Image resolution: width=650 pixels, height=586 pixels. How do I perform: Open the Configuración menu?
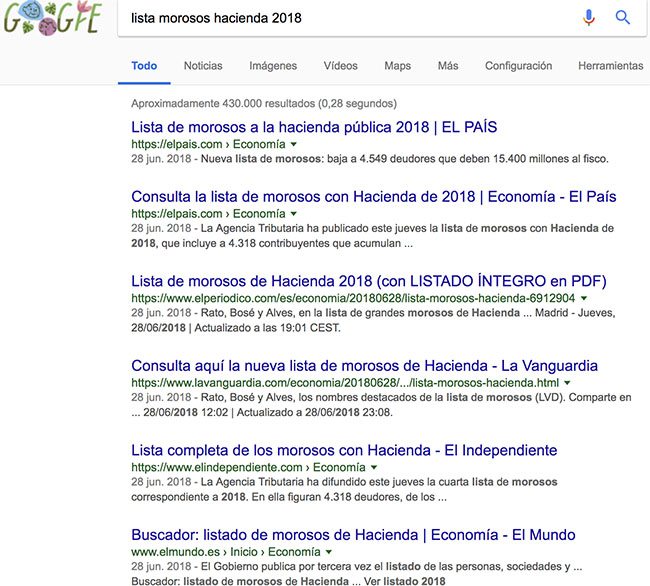tap(519, 66)
